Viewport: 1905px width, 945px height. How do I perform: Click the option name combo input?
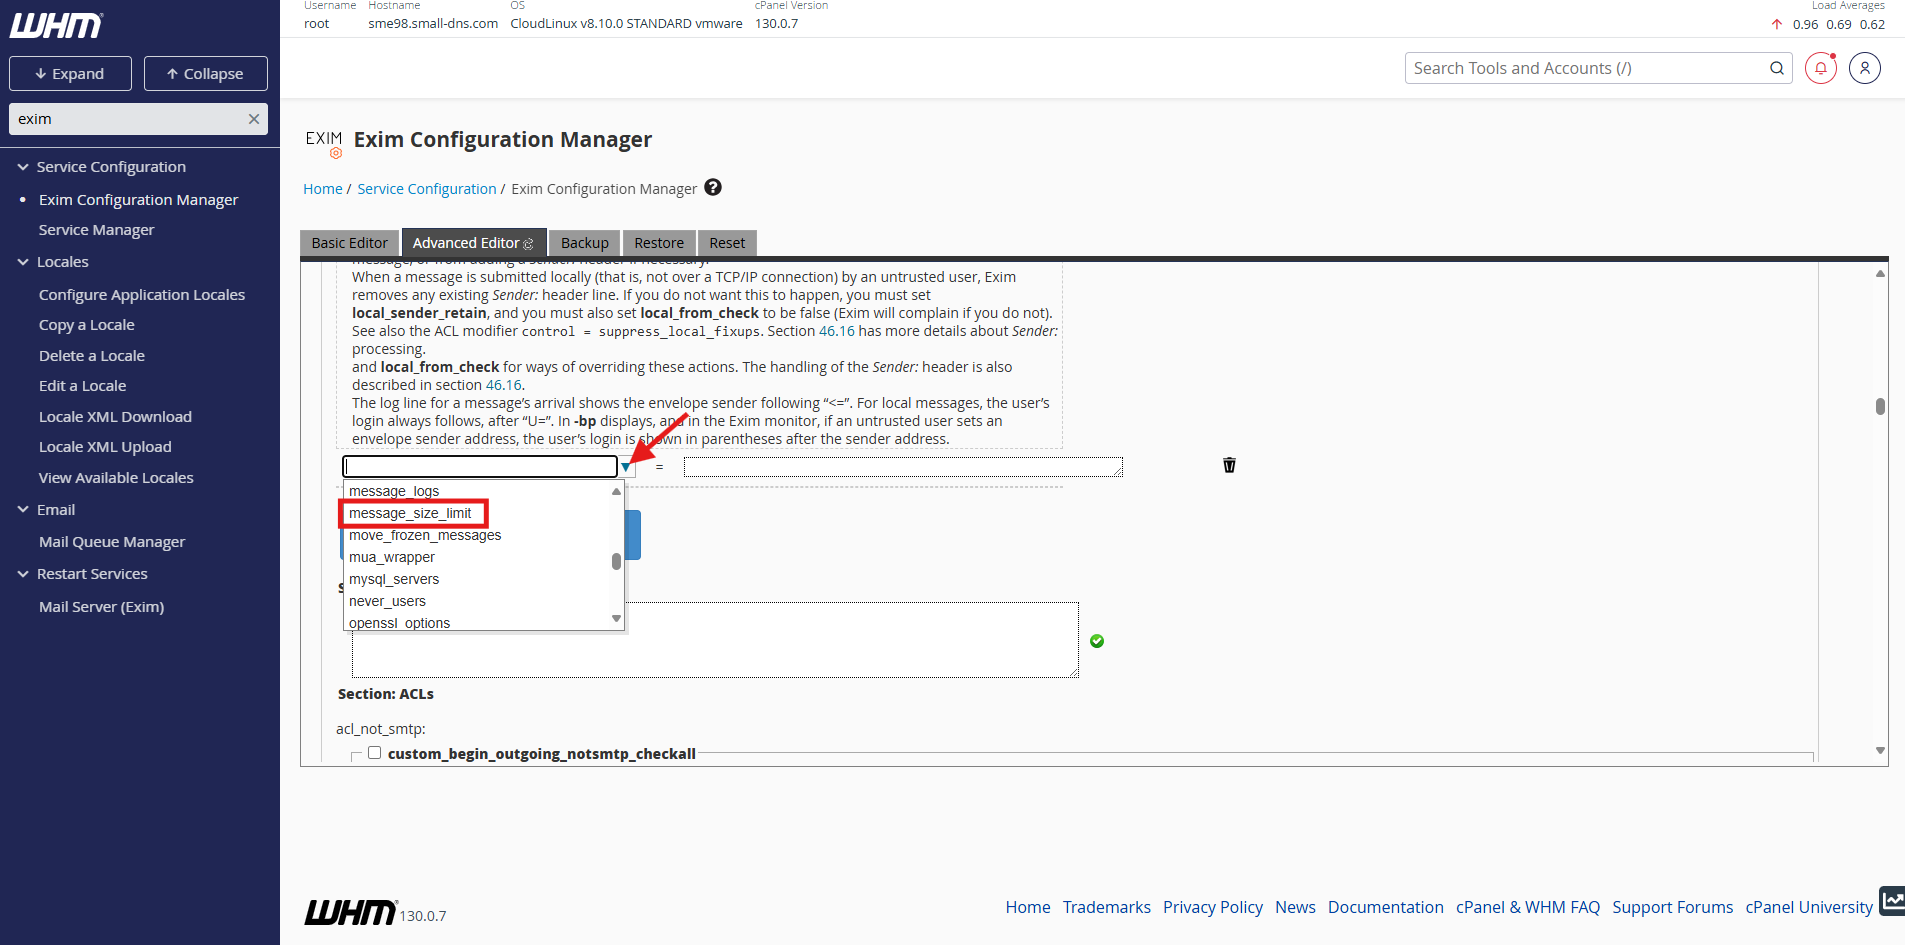click(480, 466)
